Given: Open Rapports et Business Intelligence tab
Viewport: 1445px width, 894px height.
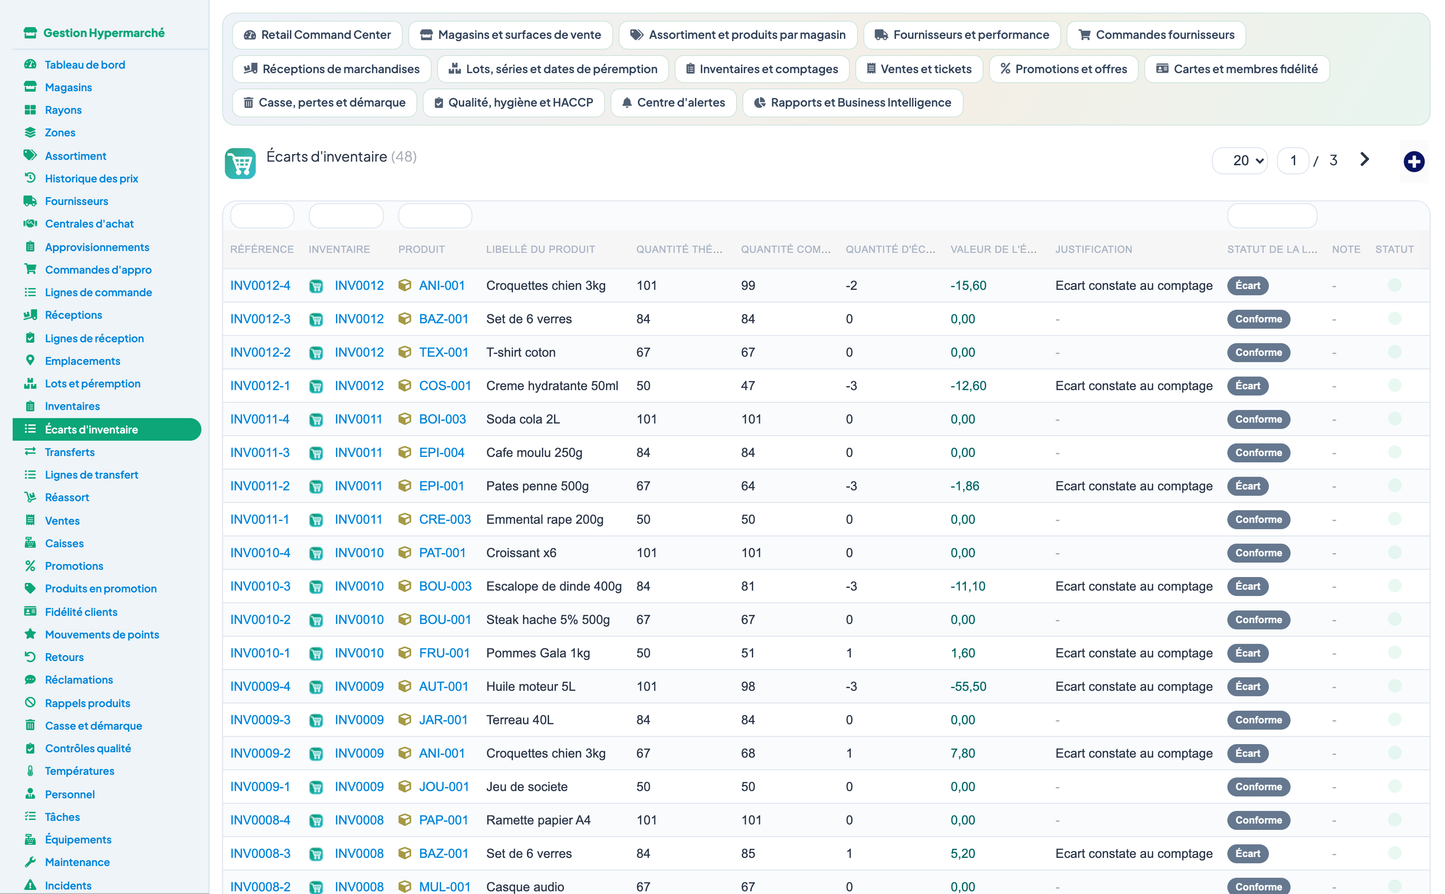Looking at the screenshot, I should coord(852,103).
